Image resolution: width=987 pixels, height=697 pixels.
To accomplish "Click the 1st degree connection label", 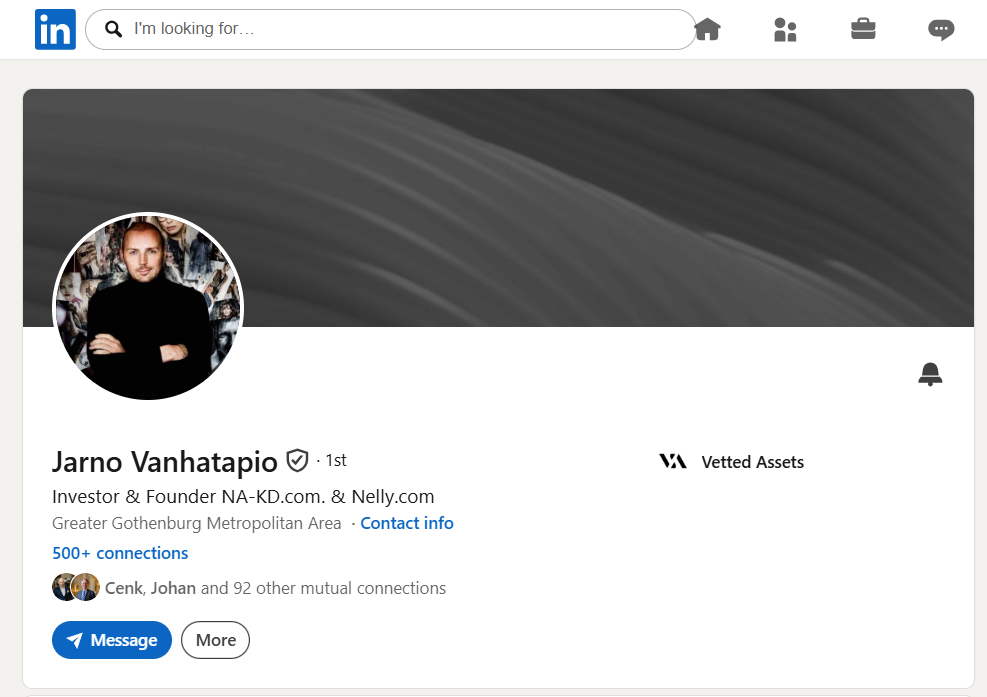I will (336, 460).
